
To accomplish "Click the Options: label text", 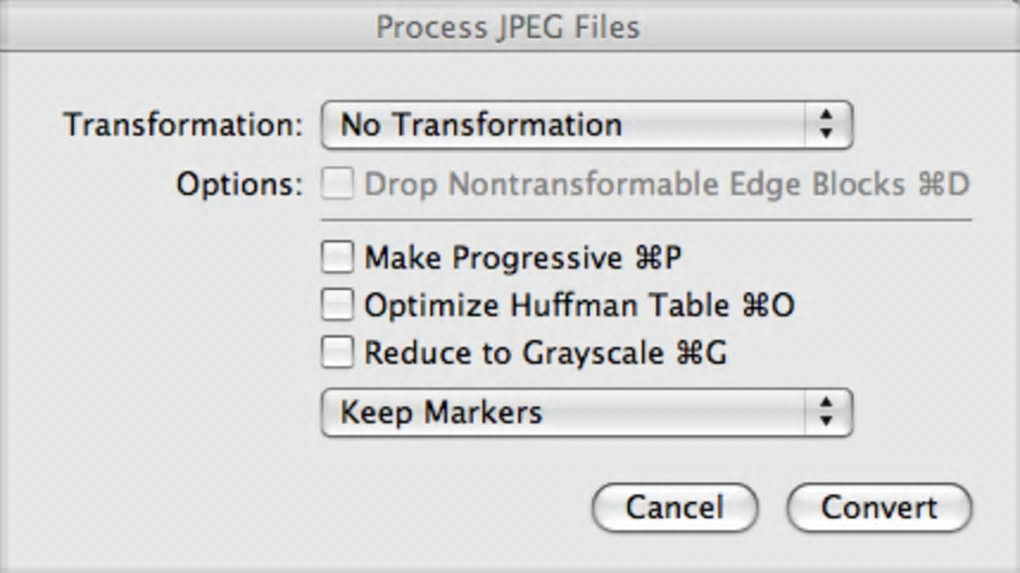I will 239,185.
